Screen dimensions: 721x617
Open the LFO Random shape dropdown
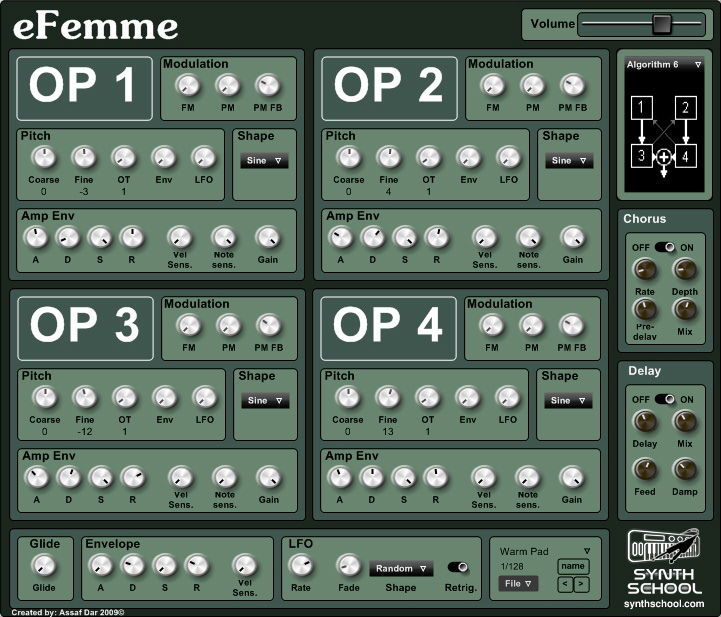coord(401,568)
